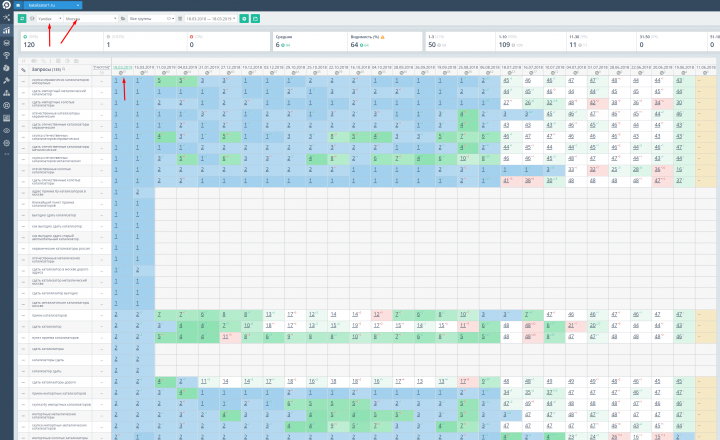Open the Все группы groups dropdown
The image size is (720, 440).
151,18
